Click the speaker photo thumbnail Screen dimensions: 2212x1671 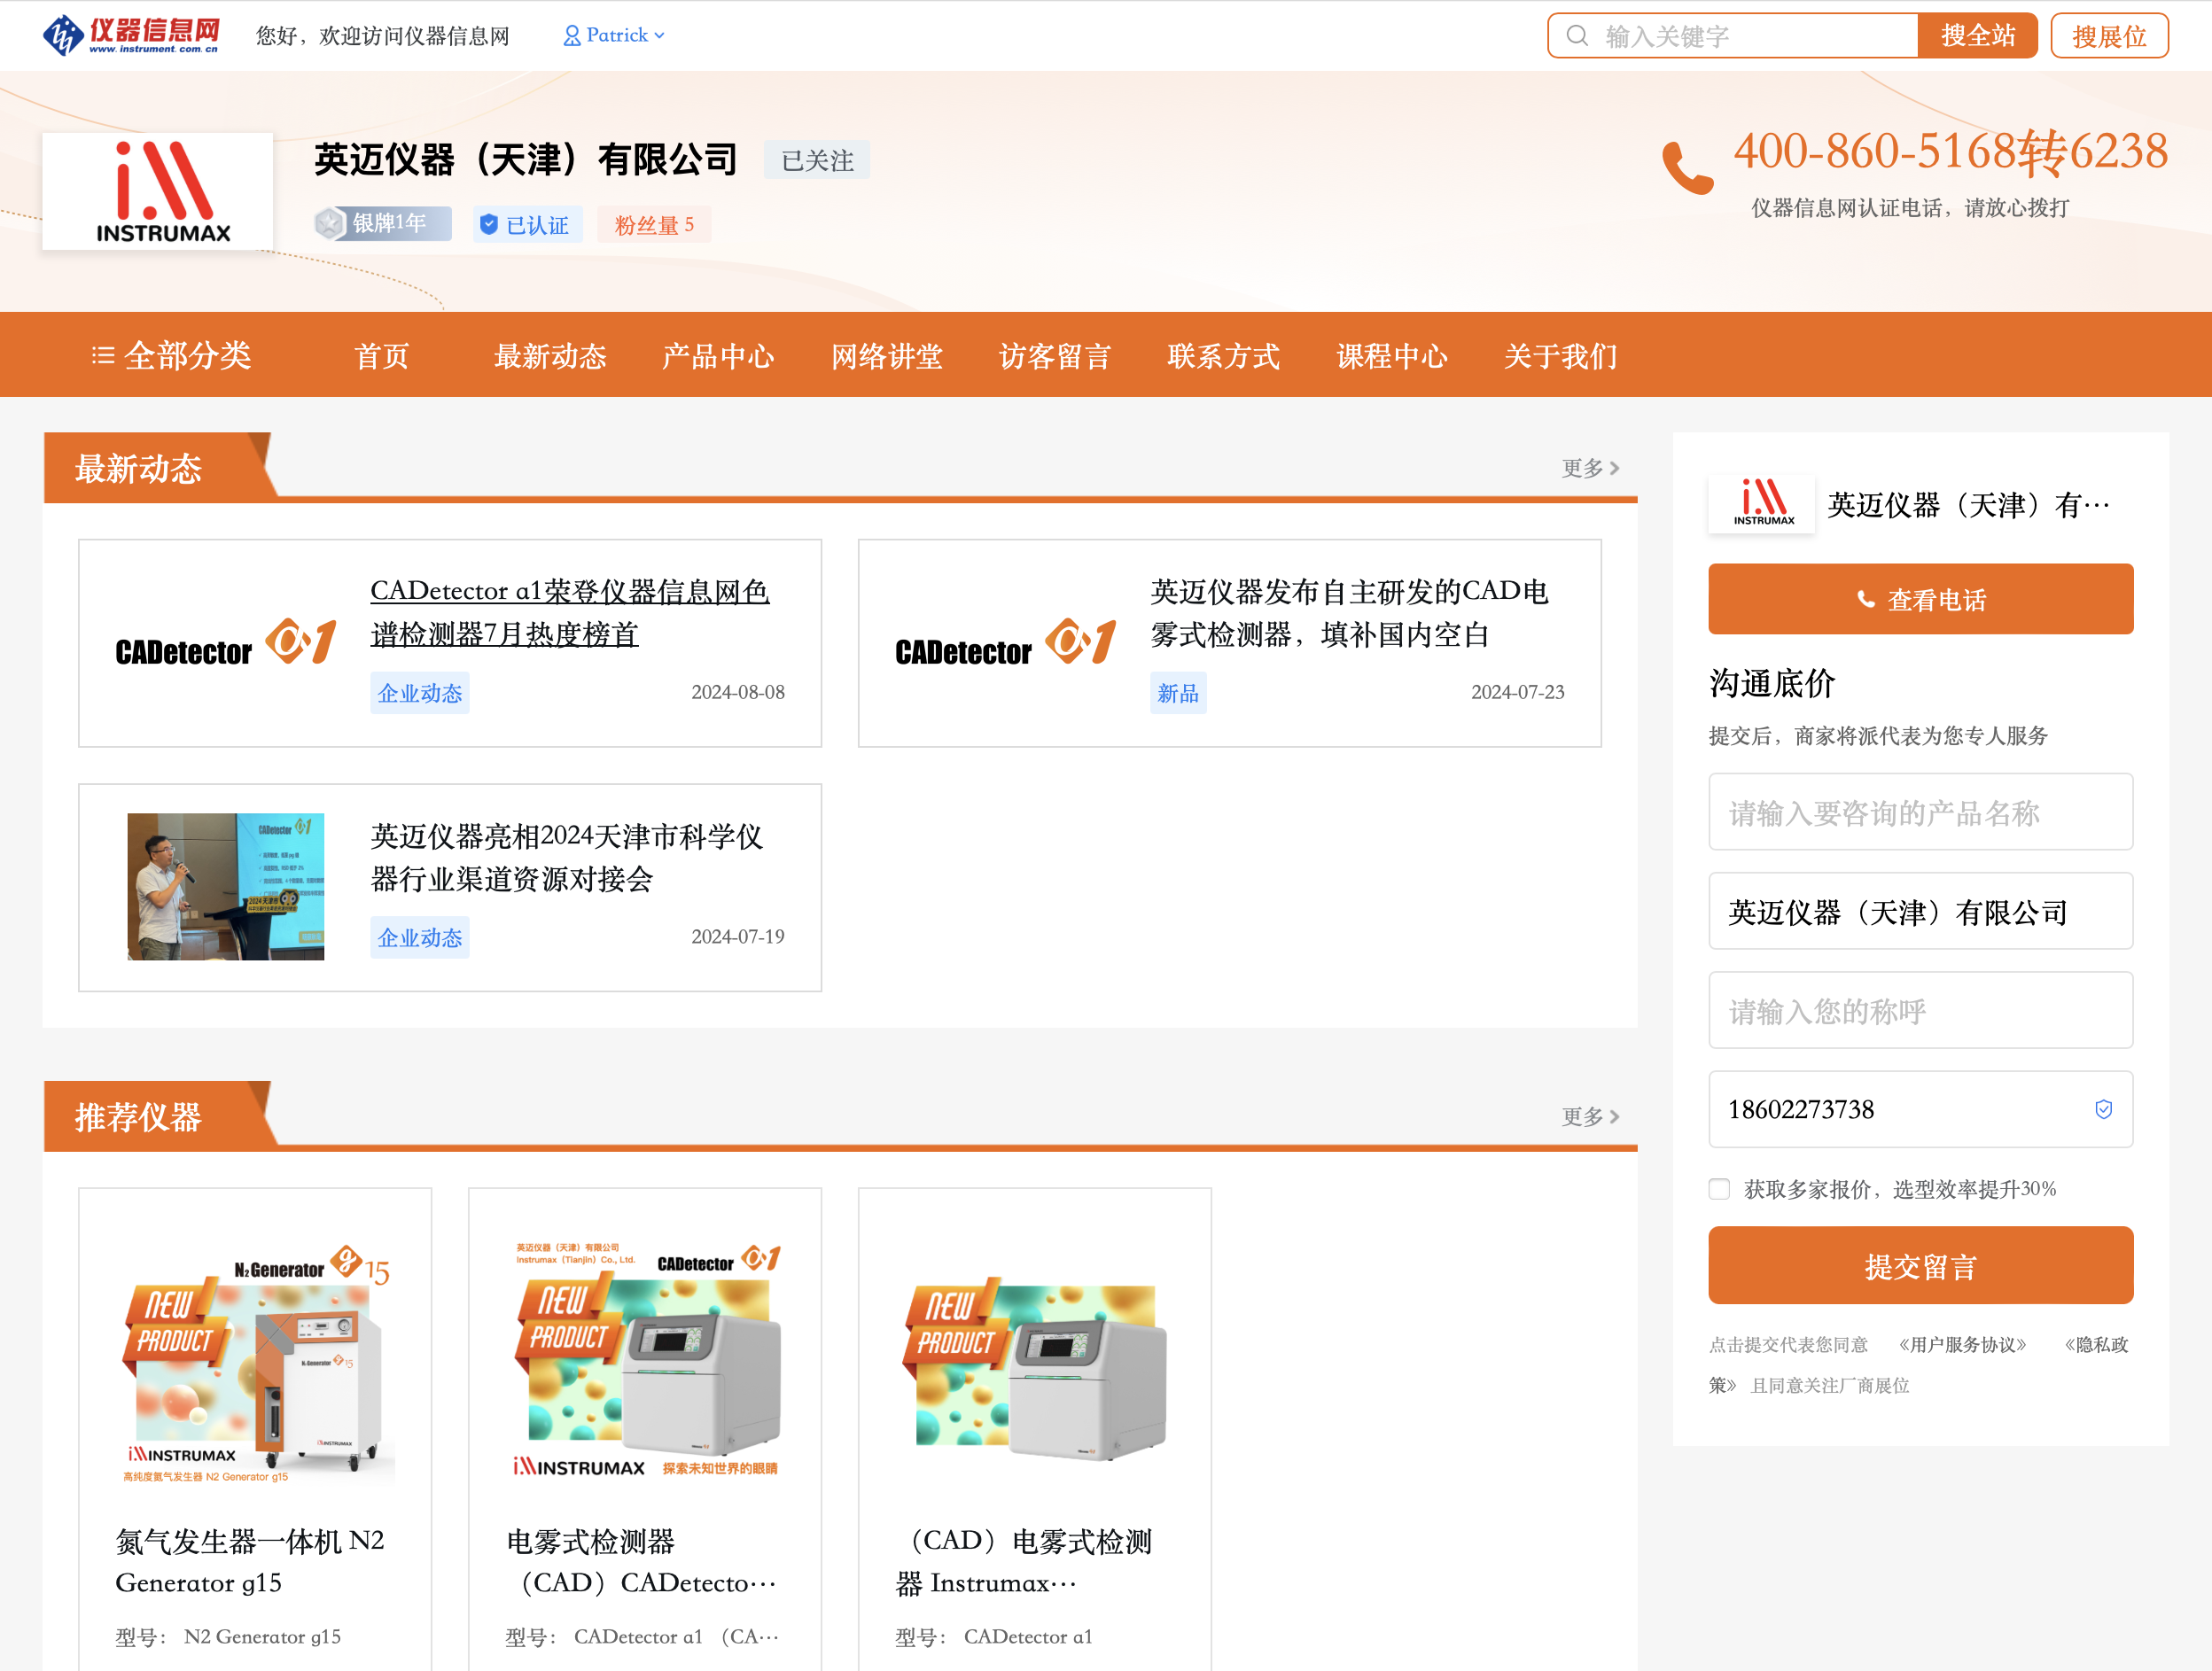(226, 887)
